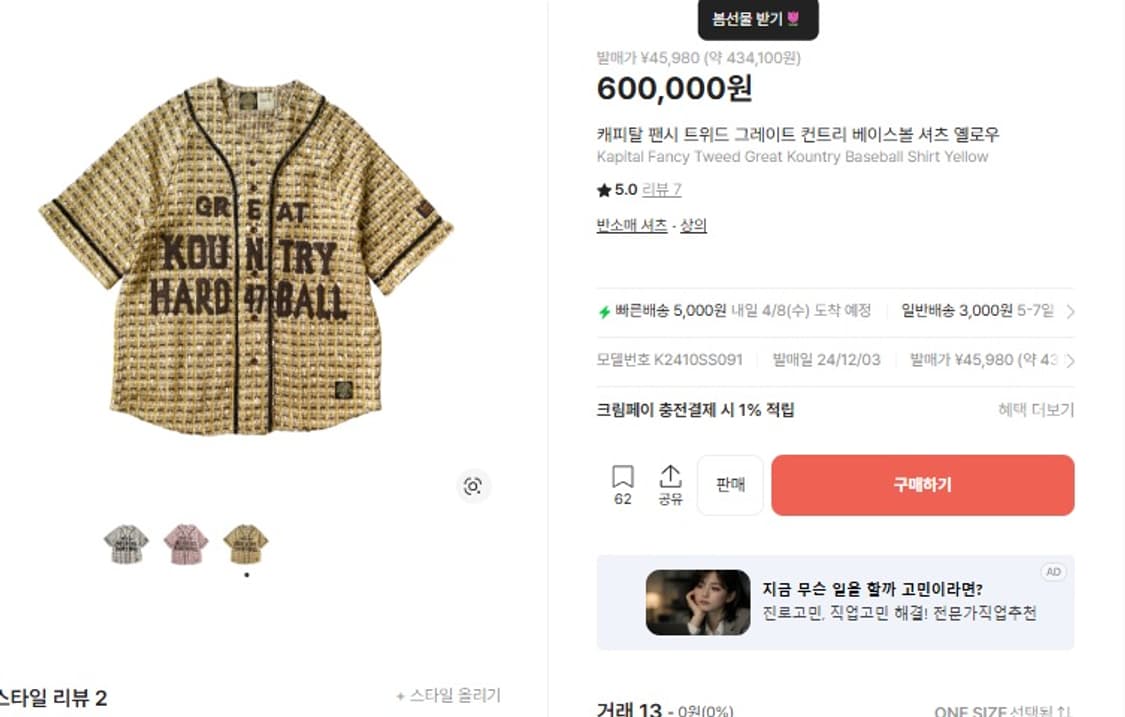1125x717 pixels.
Task: Expand delivery options with the chevron arrow
Action: (1070, 312)
